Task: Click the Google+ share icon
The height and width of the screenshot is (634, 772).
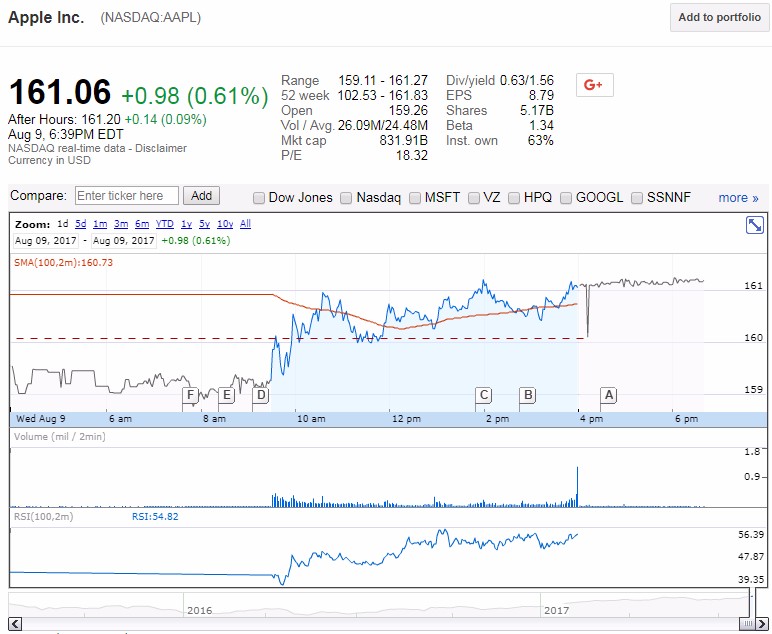Action: tap(594, 85)
